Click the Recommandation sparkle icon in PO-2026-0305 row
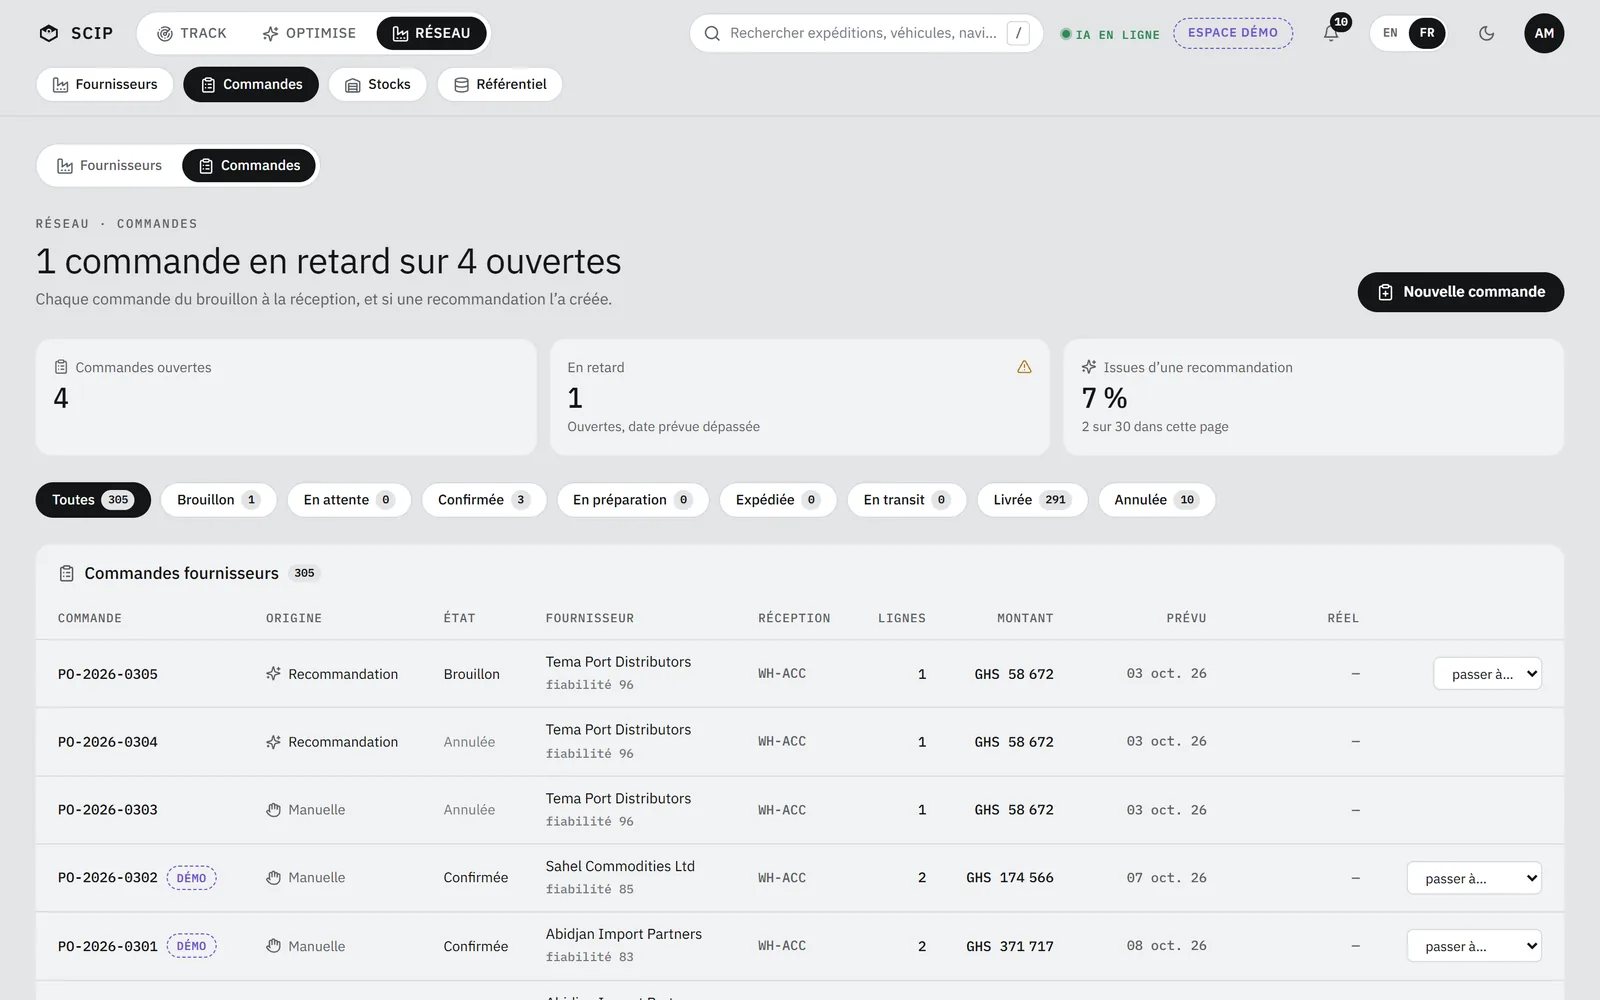The image size is (1600, 1000). tap(273, 674)
